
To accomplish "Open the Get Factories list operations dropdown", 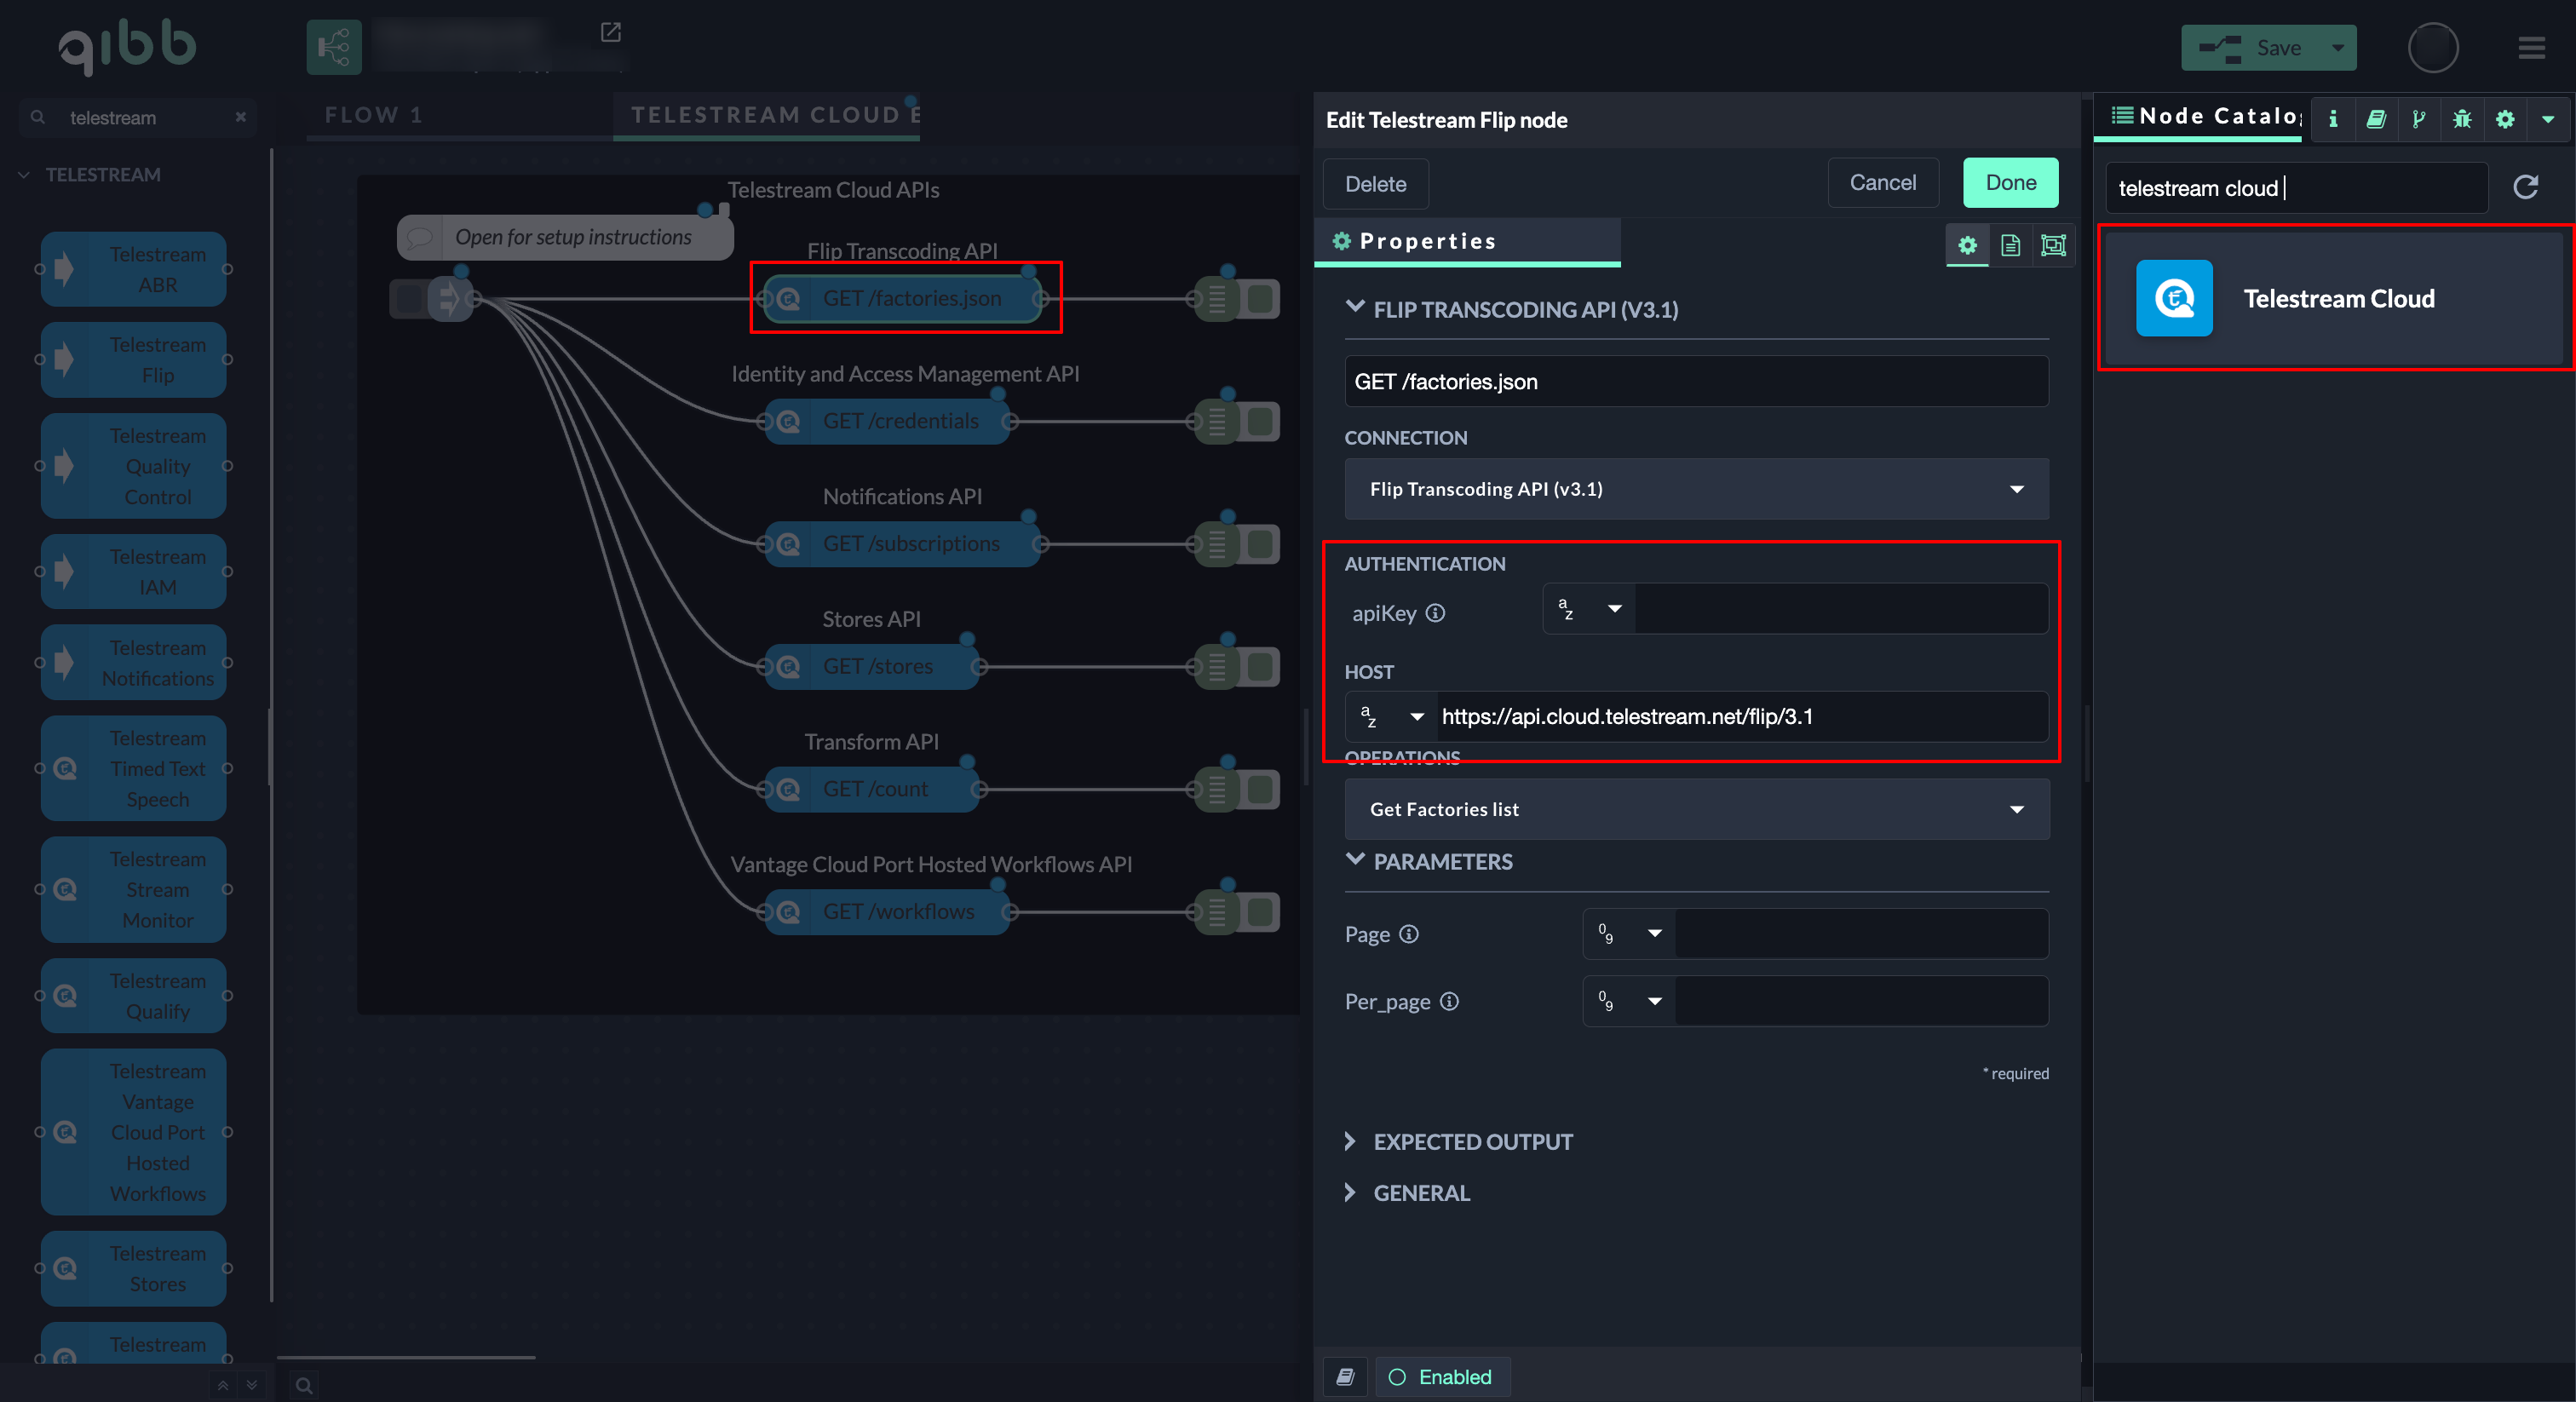I will point(1696,809).
